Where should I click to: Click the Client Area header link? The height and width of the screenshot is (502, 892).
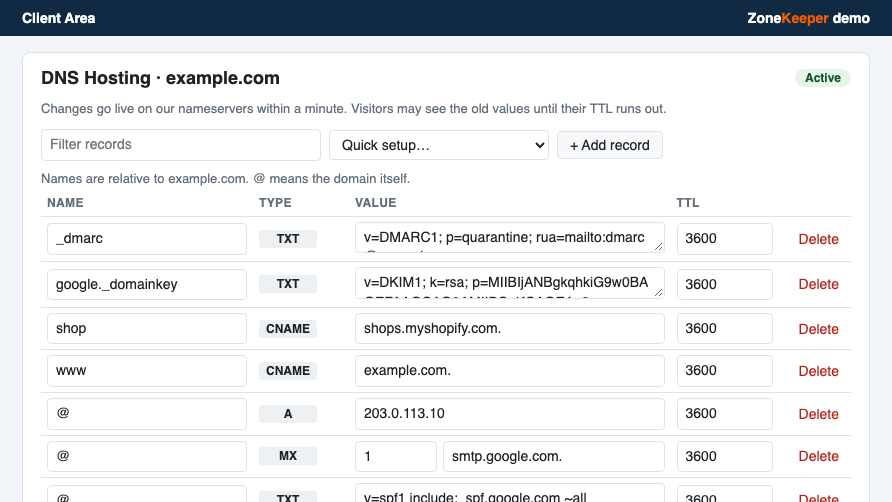click(x=59, y=18)
